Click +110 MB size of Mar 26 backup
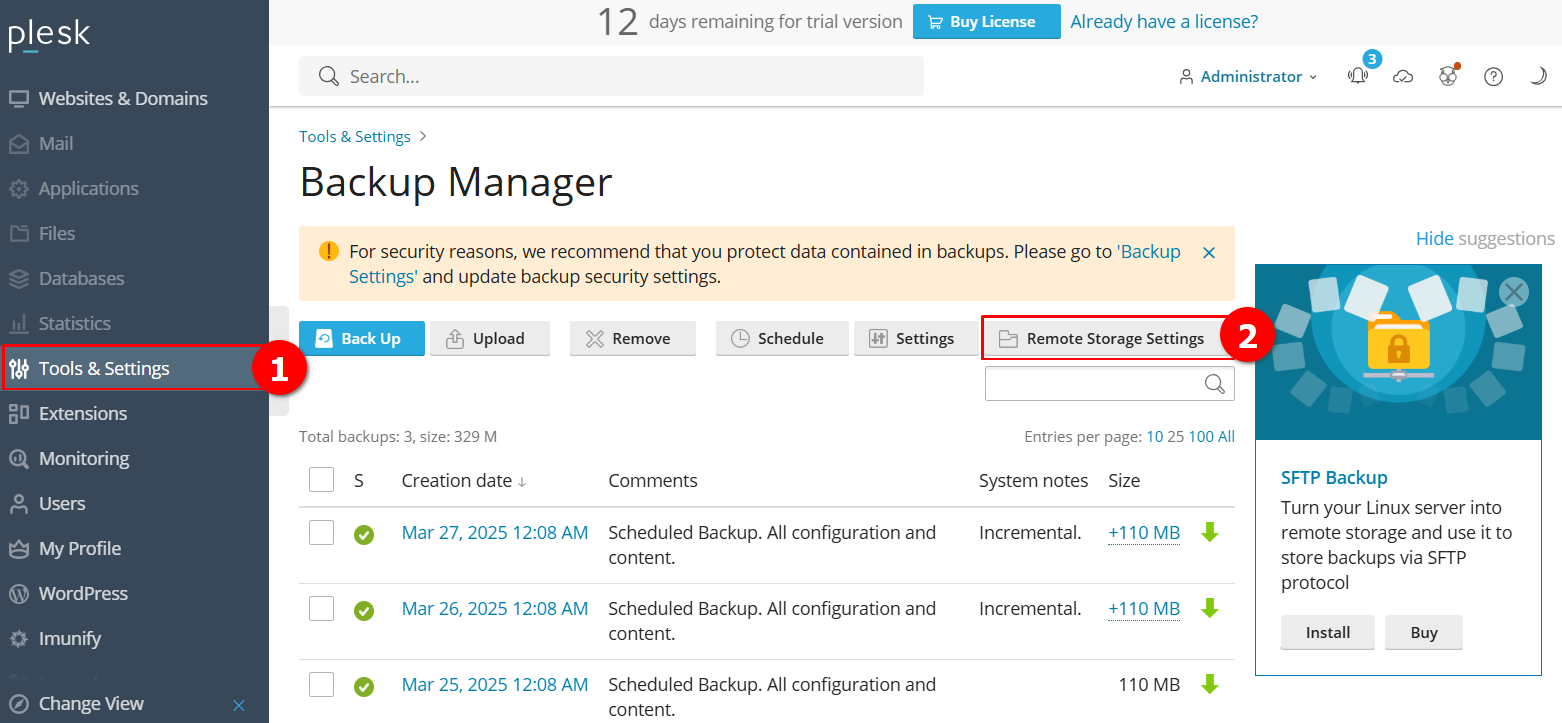1562x723 pixels. [x=1144, y=609]
